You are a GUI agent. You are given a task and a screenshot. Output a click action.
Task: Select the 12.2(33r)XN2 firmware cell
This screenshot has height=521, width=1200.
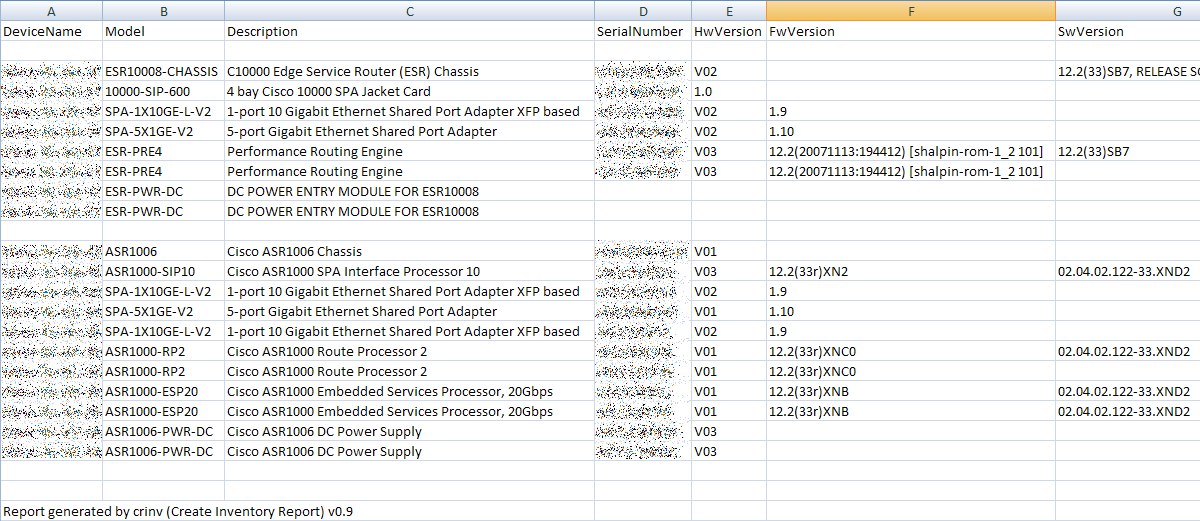tap(911, 271)
